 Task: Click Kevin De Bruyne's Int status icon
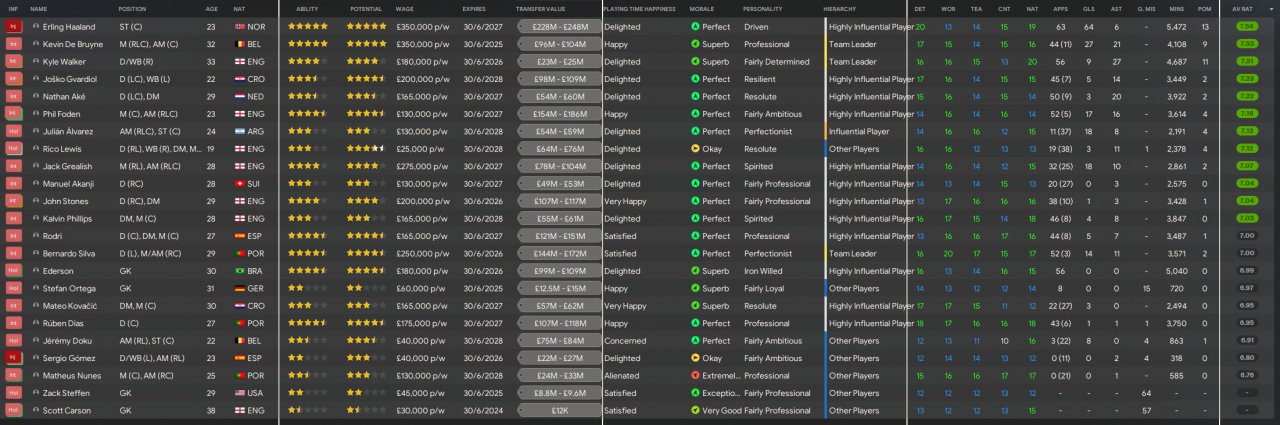[x=14, y=44]
